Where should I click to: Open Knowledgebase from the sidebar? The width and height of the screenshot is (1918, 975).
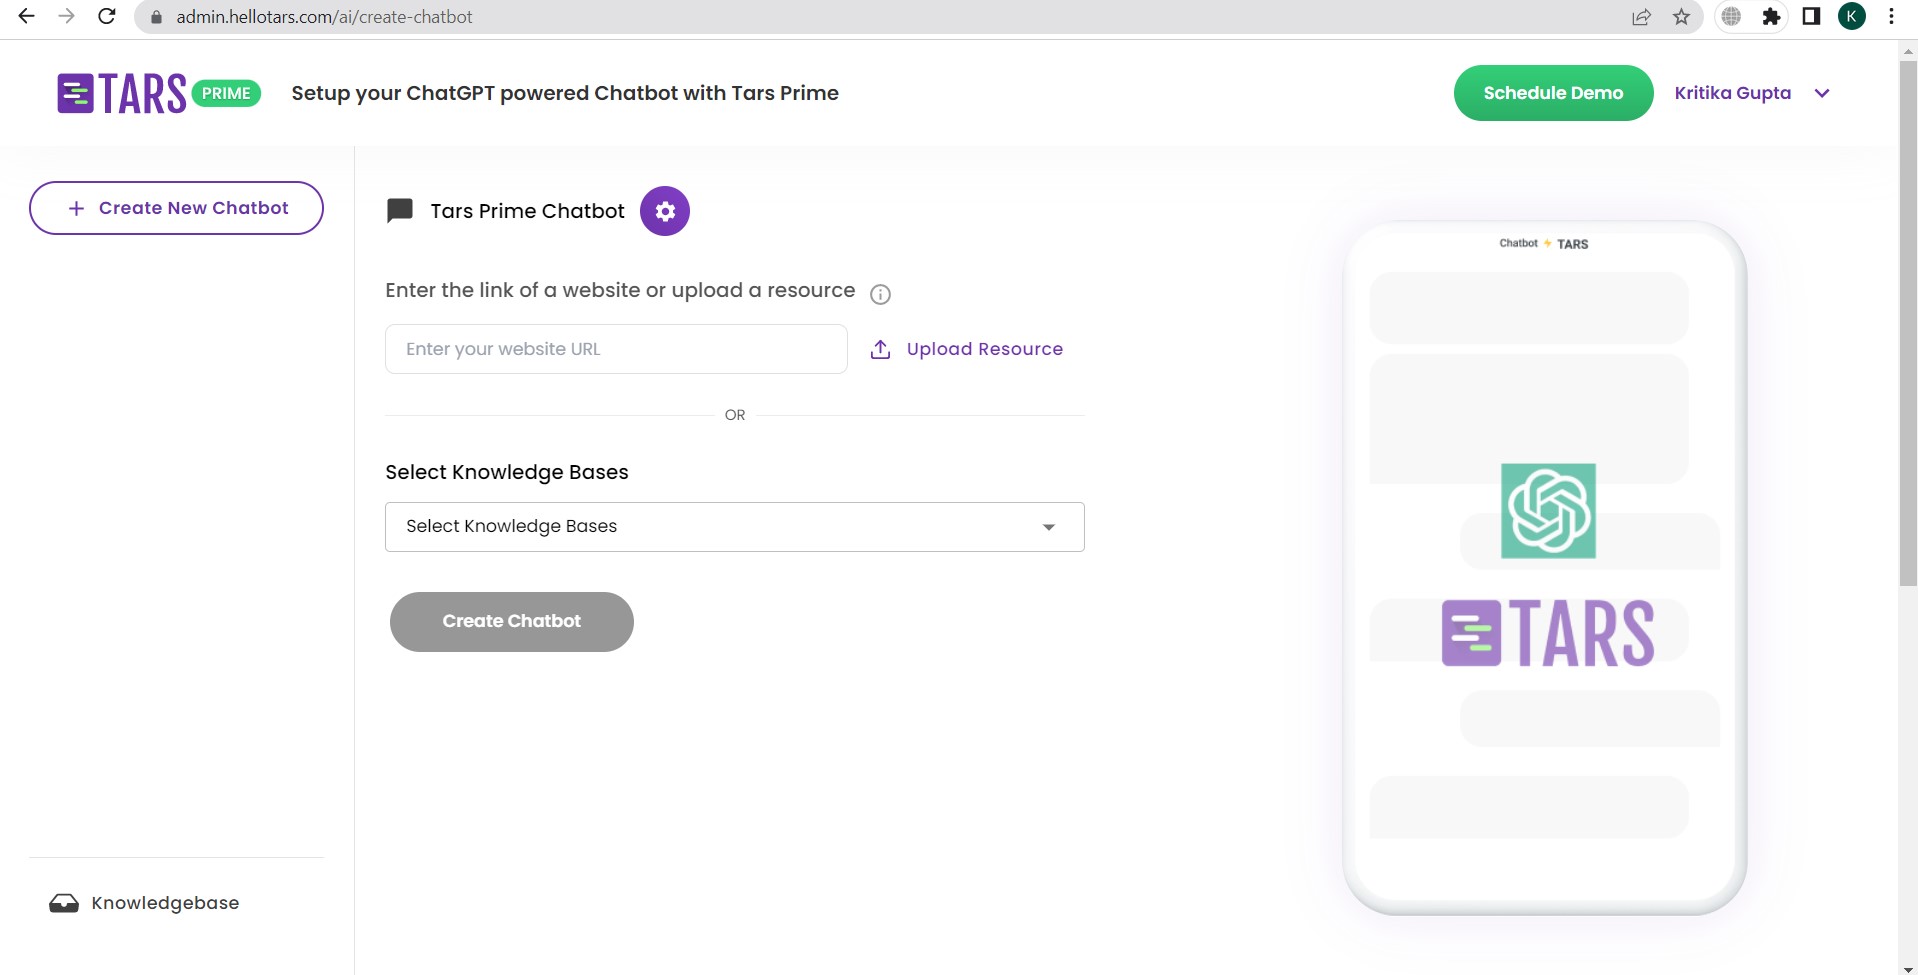165,902
